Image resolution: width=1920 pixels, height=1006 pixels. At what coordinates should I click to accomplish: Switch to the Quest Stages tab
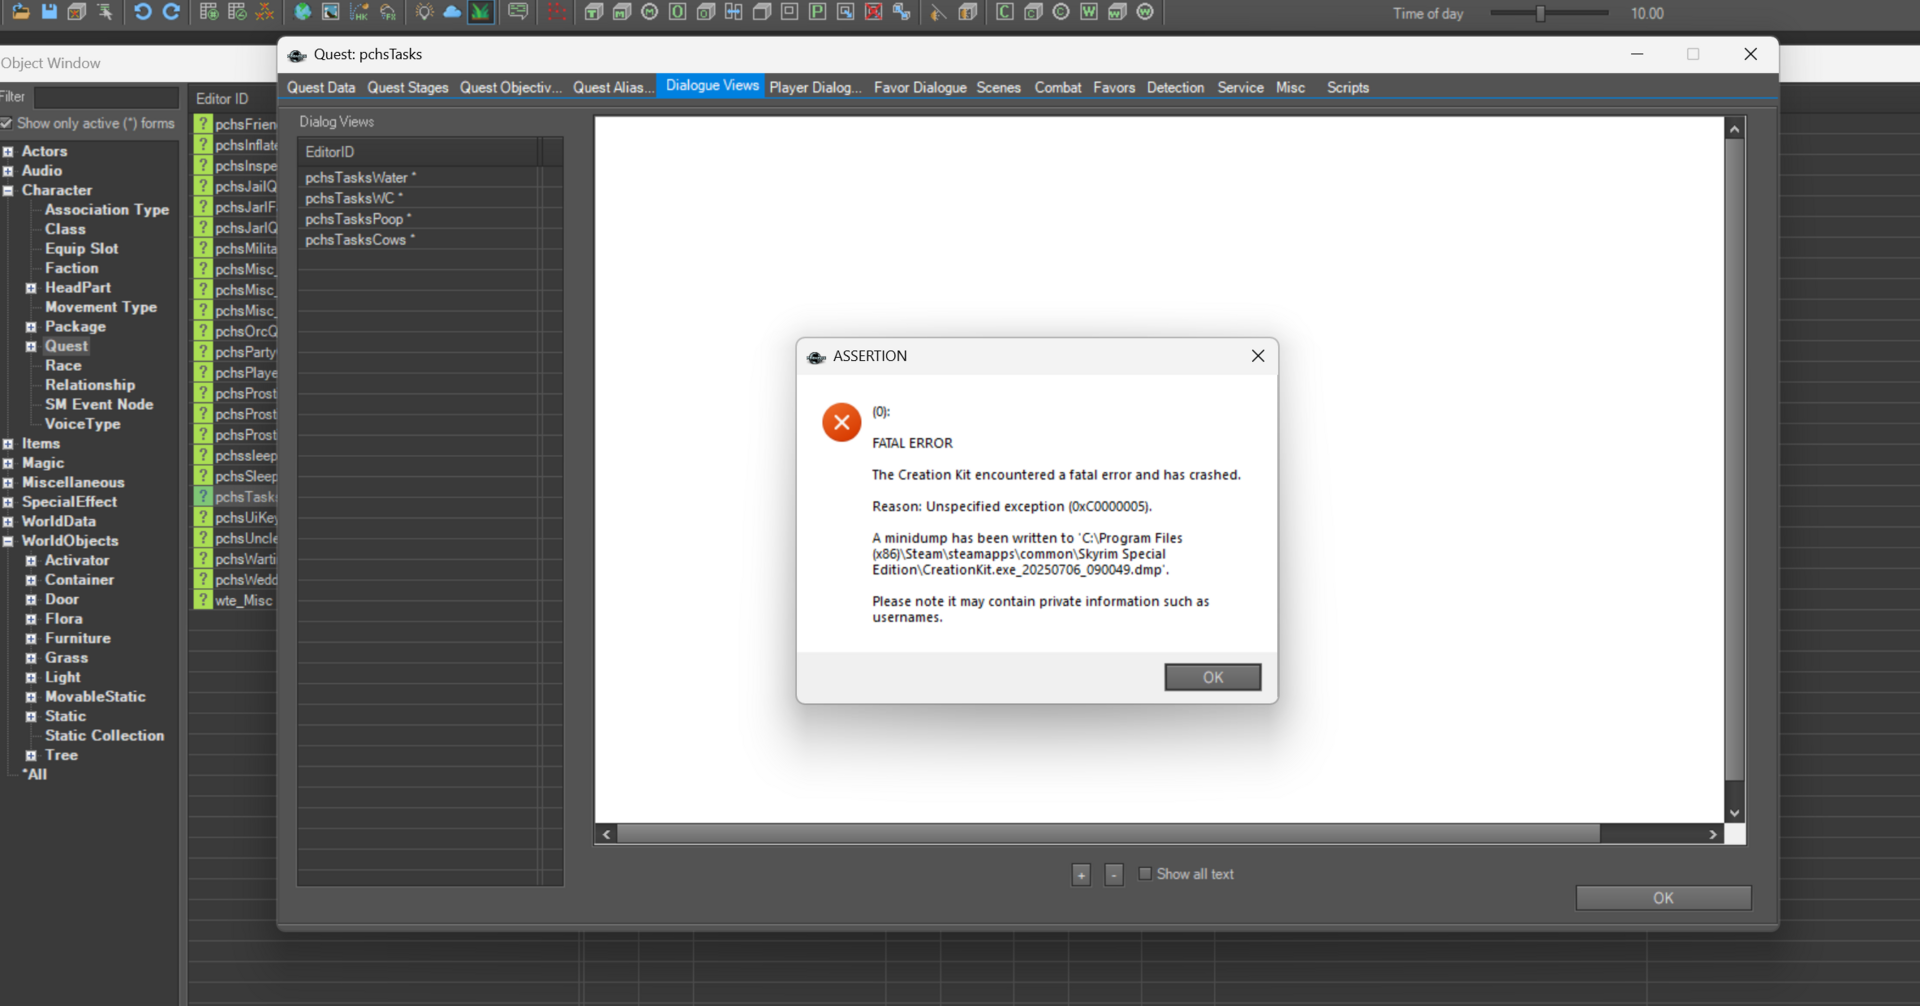click(408, 87)
